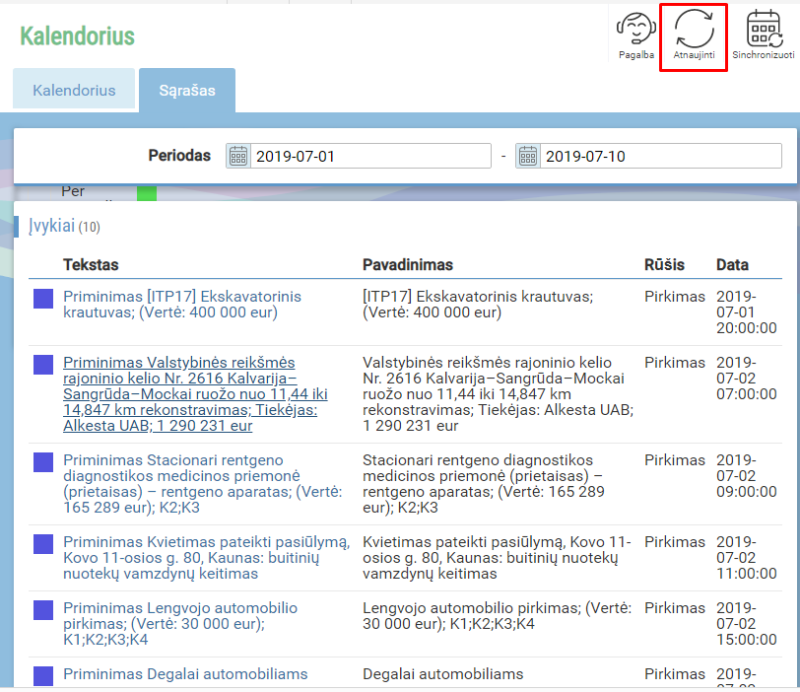Click the Data column header
Image resolution: width=800 pixels, height=692 pixels.
(x=732, y=265)
